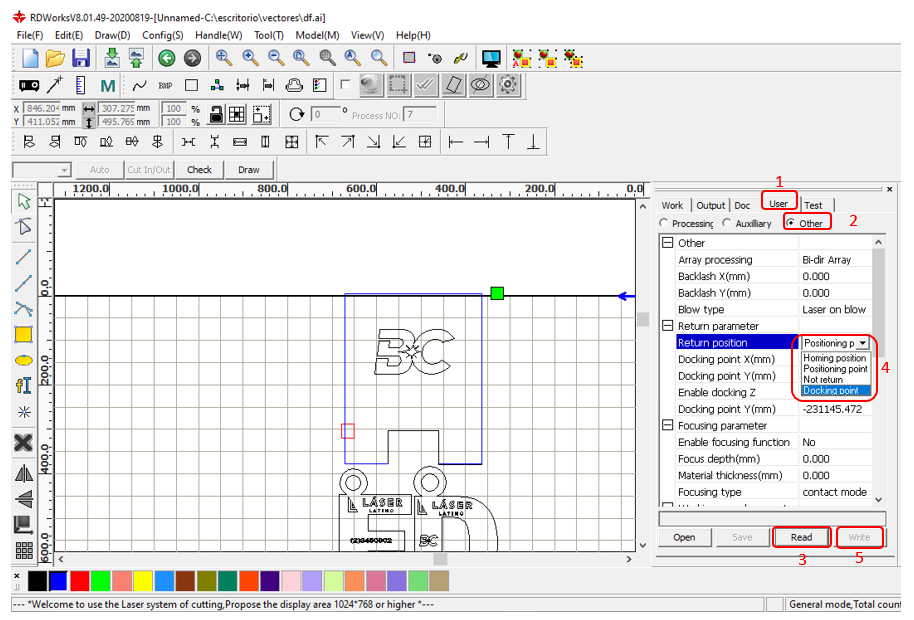Open the Return position dropdown arrow

[862, 343]
